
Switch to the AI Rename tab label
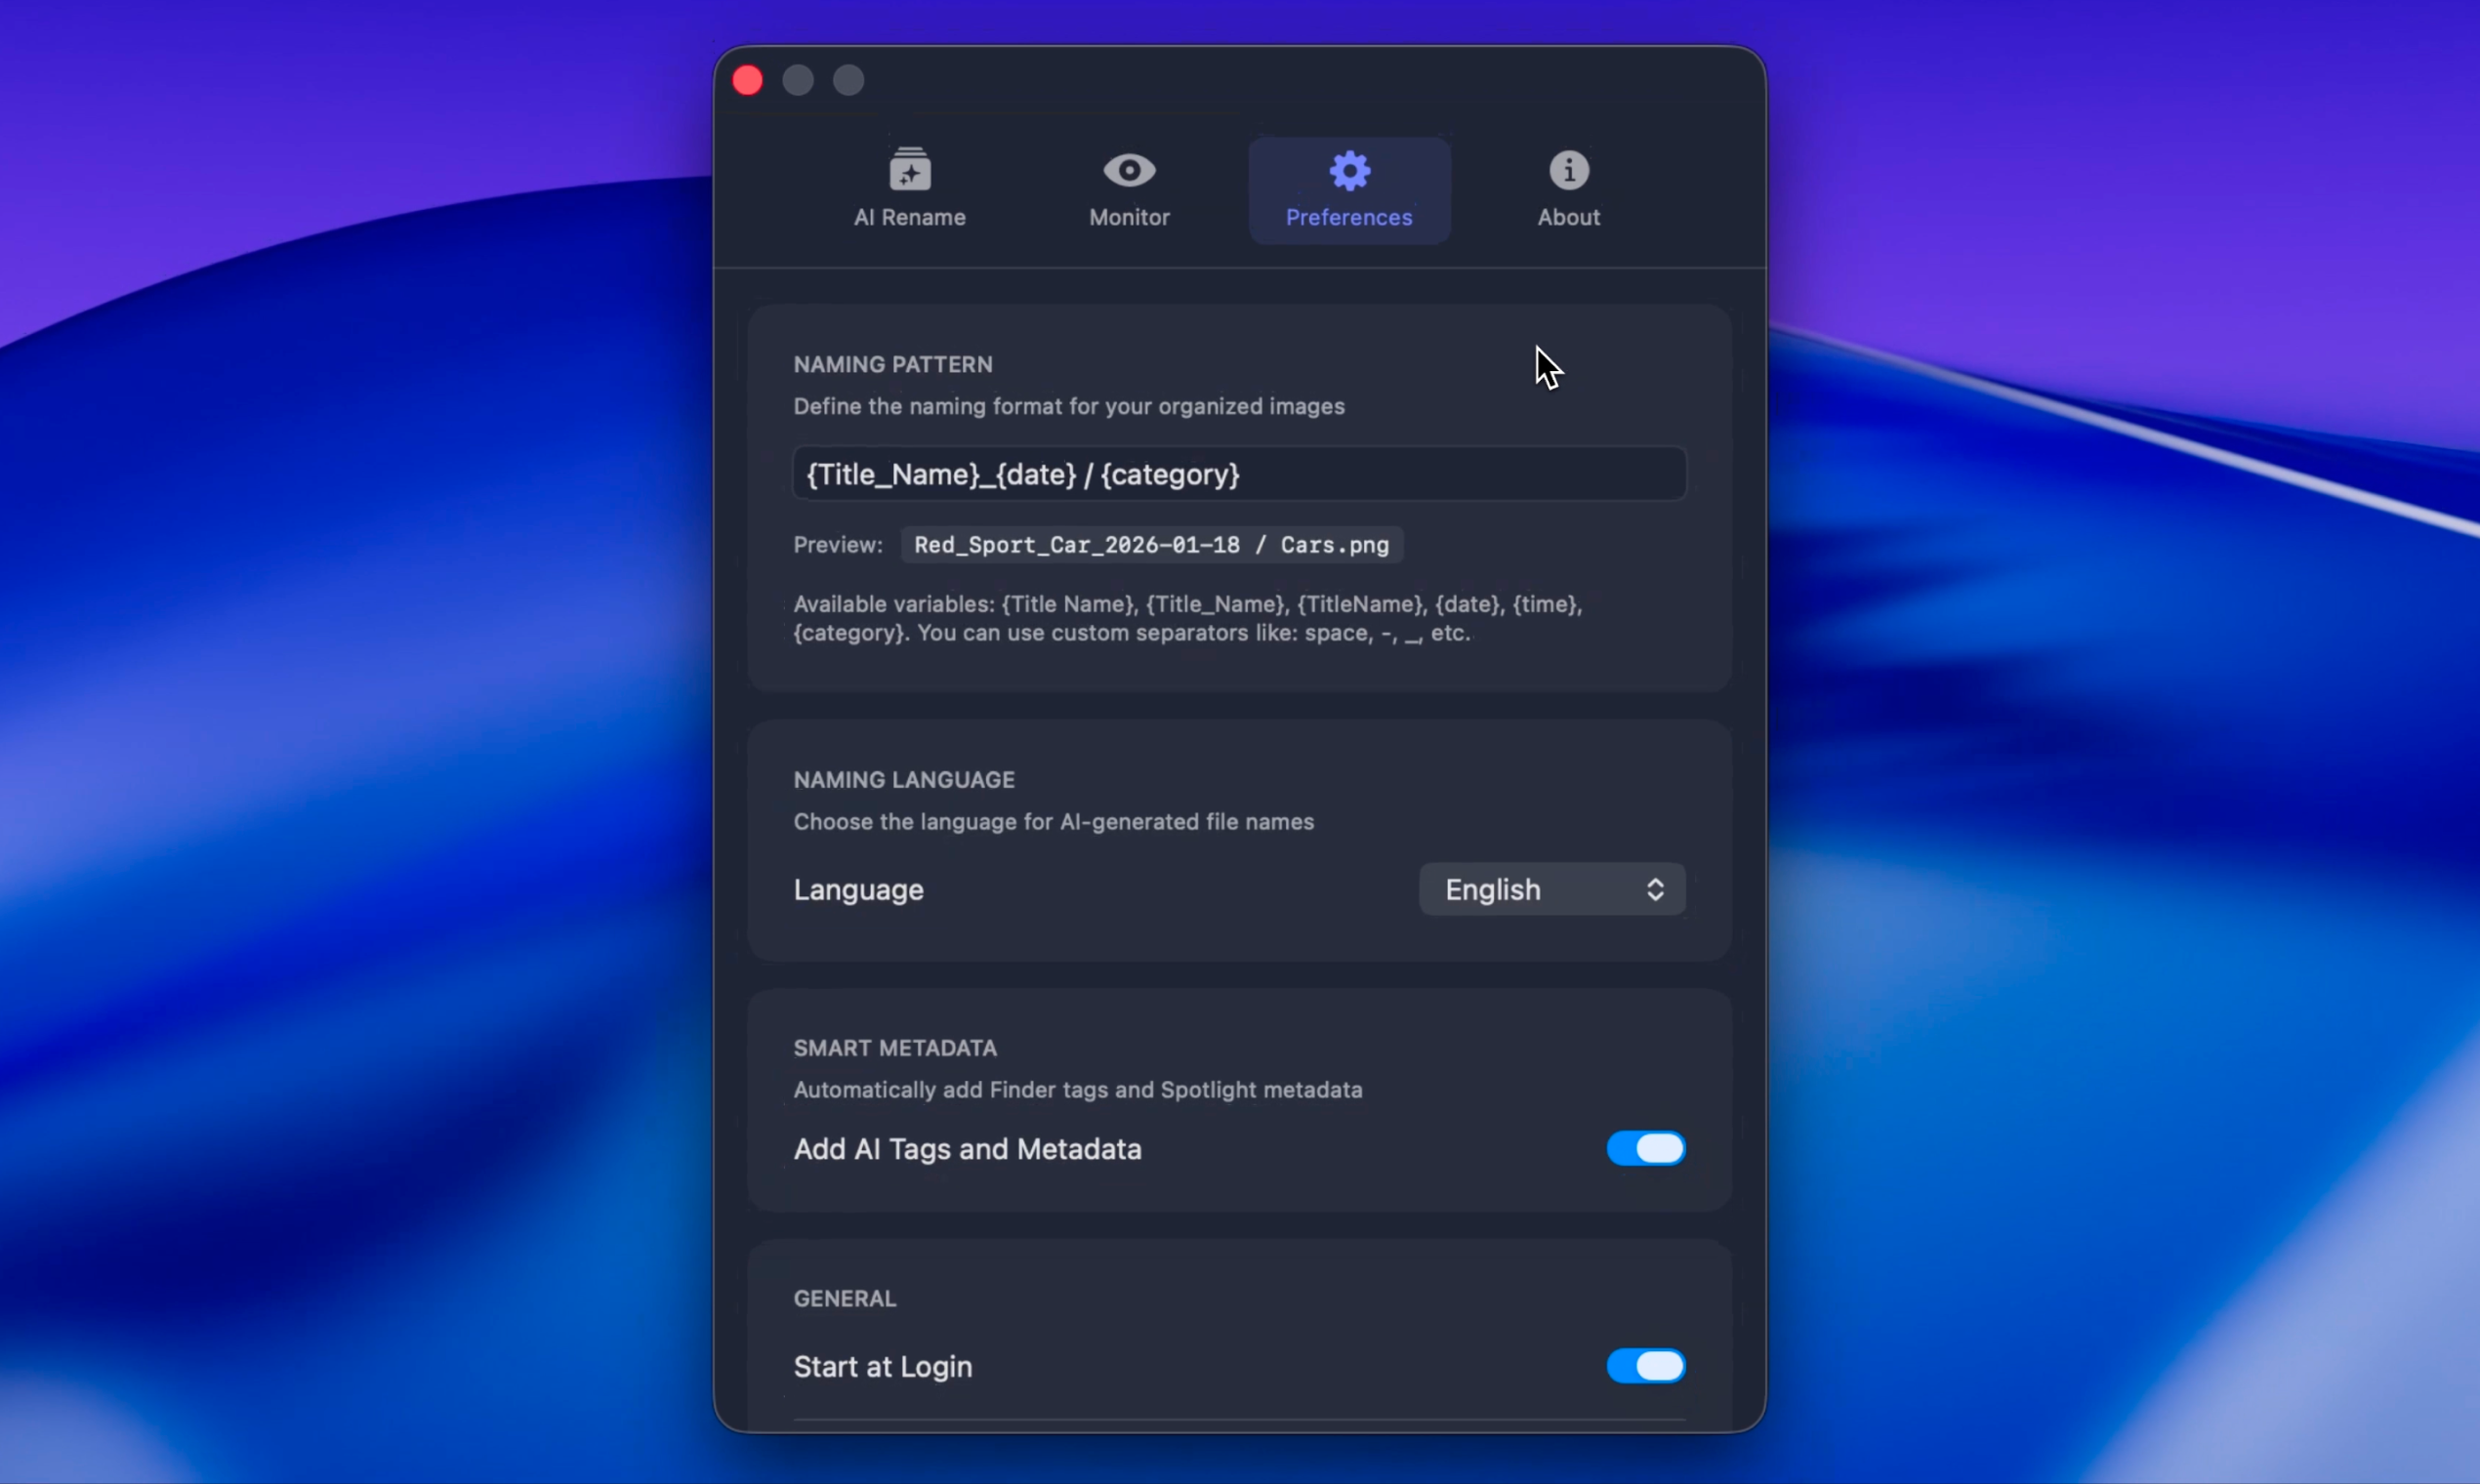click(909, 217)
